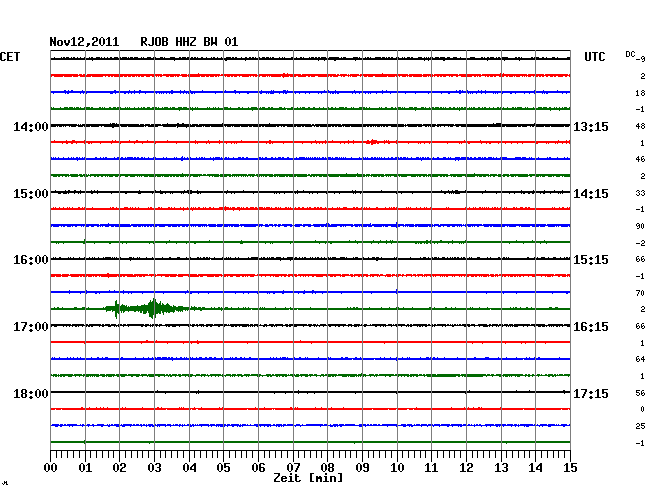Screen dimensions: 650x494
Task: Click minute label 00 on time axis
Action: [x=51, y=468]
